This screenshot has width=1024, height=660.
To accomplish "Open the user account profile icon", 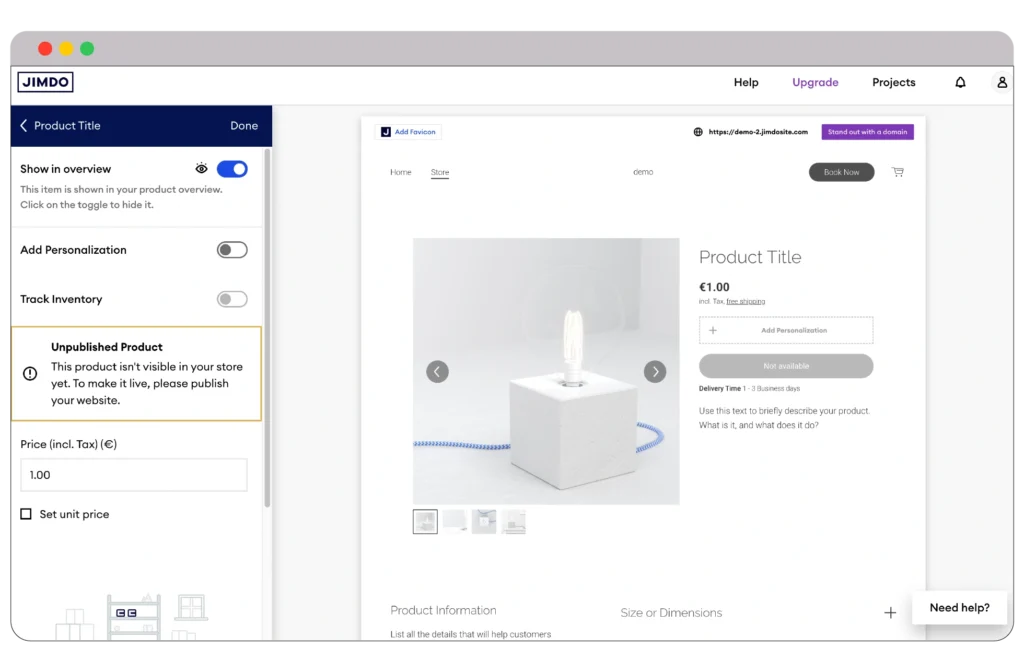I will click(x=1001, y=83).
